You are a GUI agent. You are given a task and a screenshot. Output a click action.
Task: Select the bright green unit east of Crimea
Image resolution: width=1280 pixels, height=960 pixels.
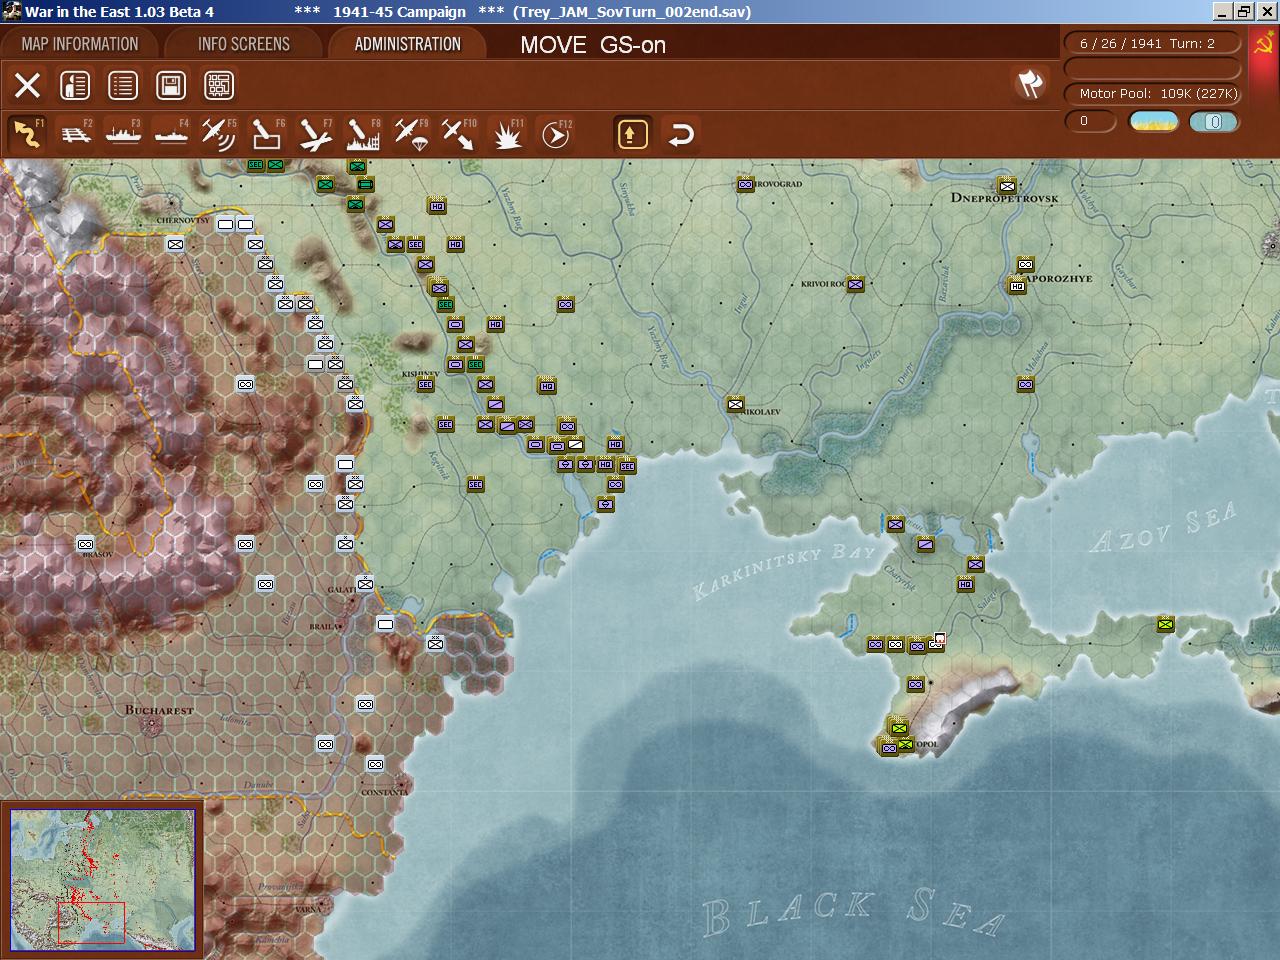[x=1165, y=624]
